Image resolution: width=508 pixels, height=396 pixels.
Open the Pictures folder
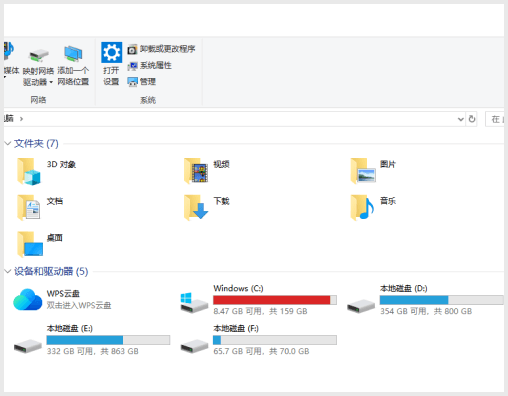373,171
